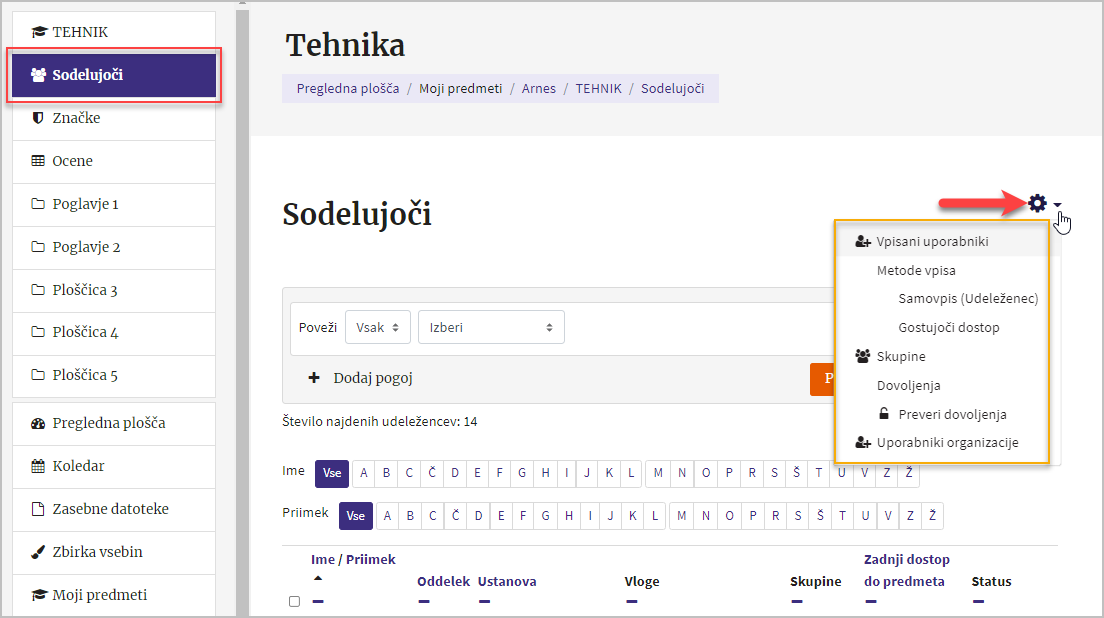Screen dimensions: 1104x618
Task: Click folder icon beside Poglavje 1
Action: pos(38,204)
